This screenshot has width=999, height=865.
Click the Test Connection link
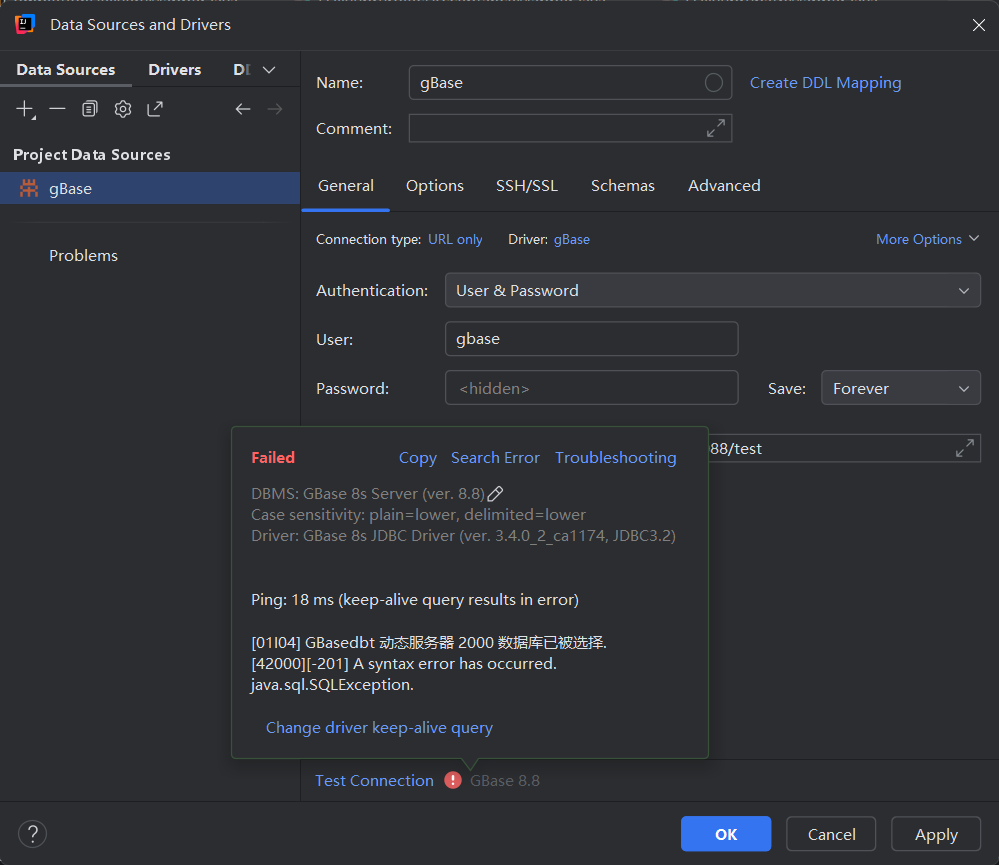(374, 780)
